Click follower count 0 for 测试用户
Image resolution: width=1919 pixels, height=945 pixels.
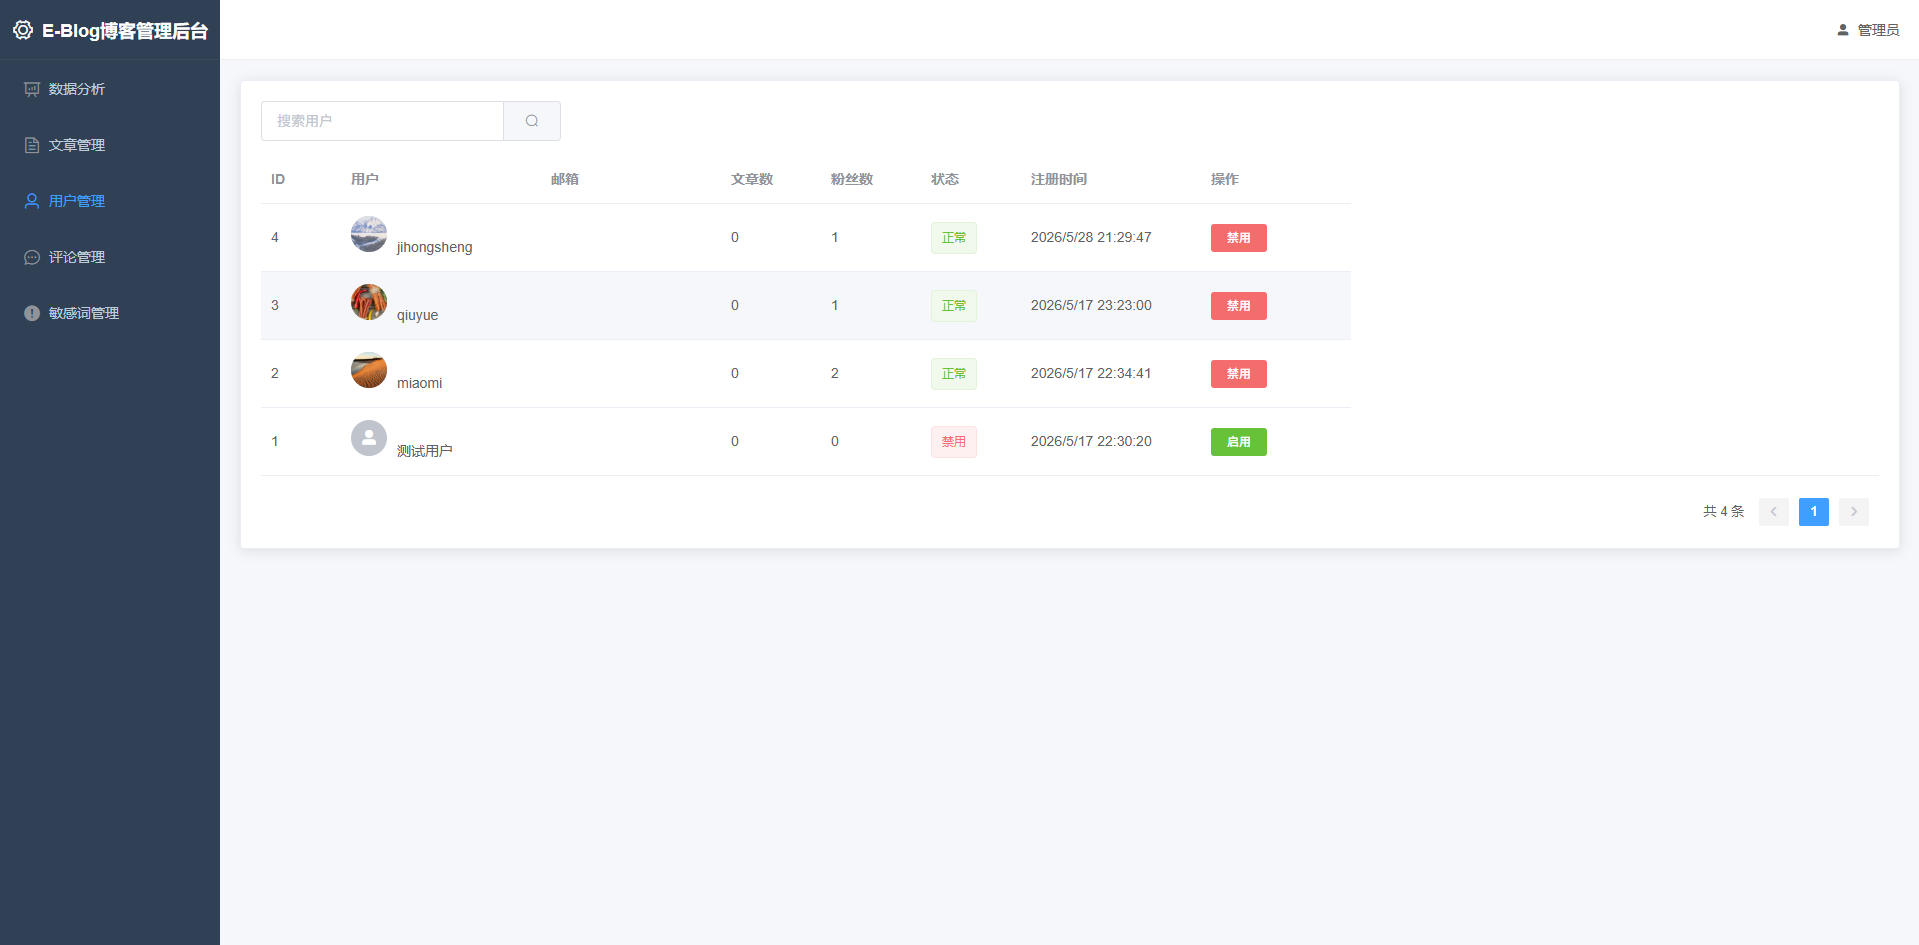[x=835, y=442]
